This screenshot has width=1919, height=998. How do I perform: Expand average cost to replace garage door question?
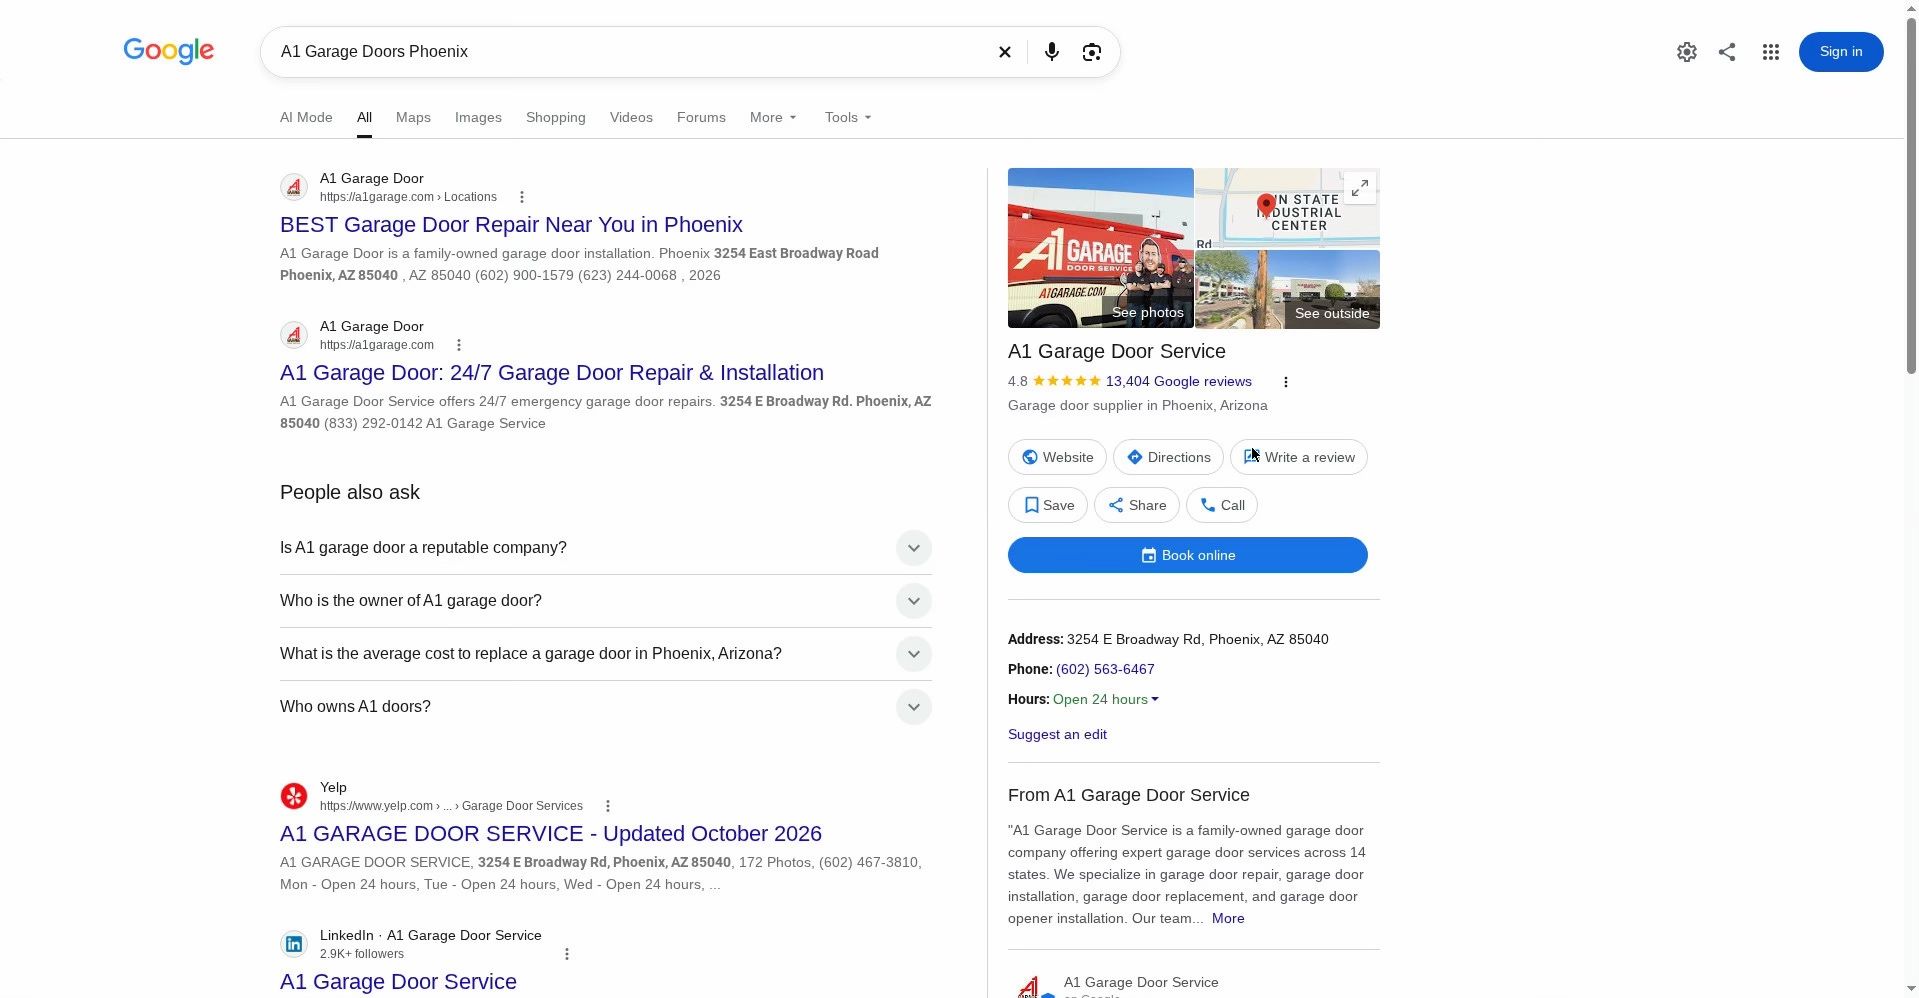point(606,654)
